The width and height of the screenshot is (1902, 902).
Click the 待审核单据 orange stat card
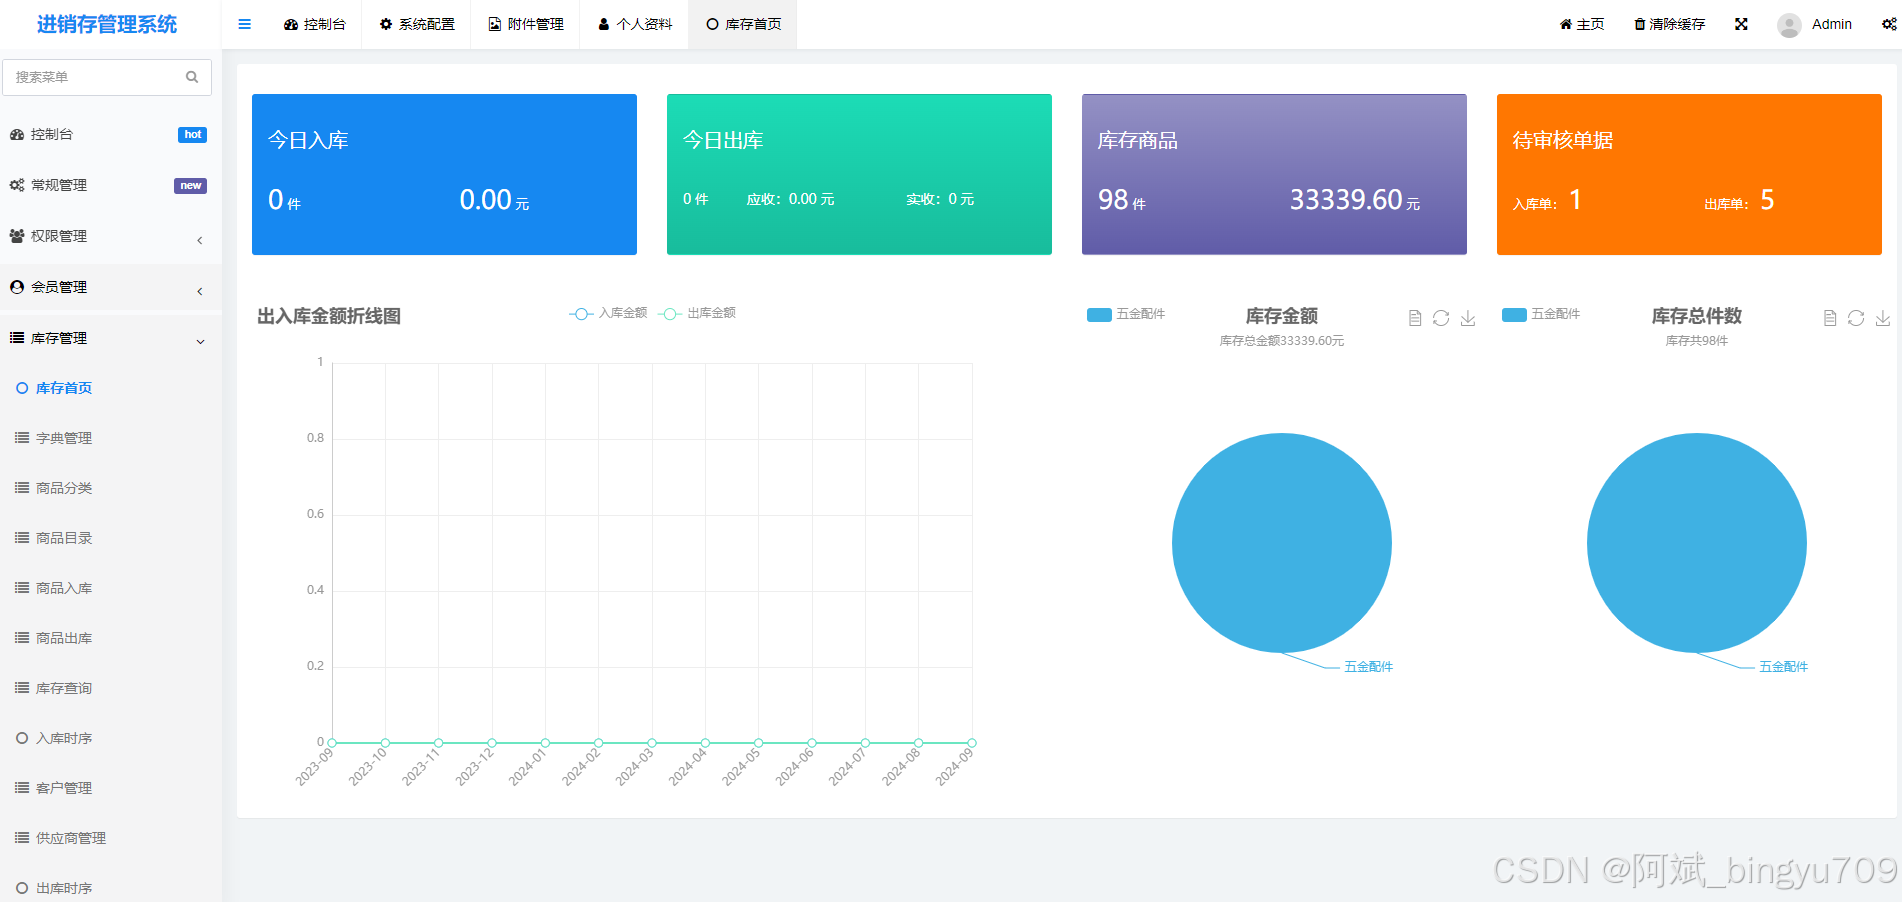(x=1689, y=174)
